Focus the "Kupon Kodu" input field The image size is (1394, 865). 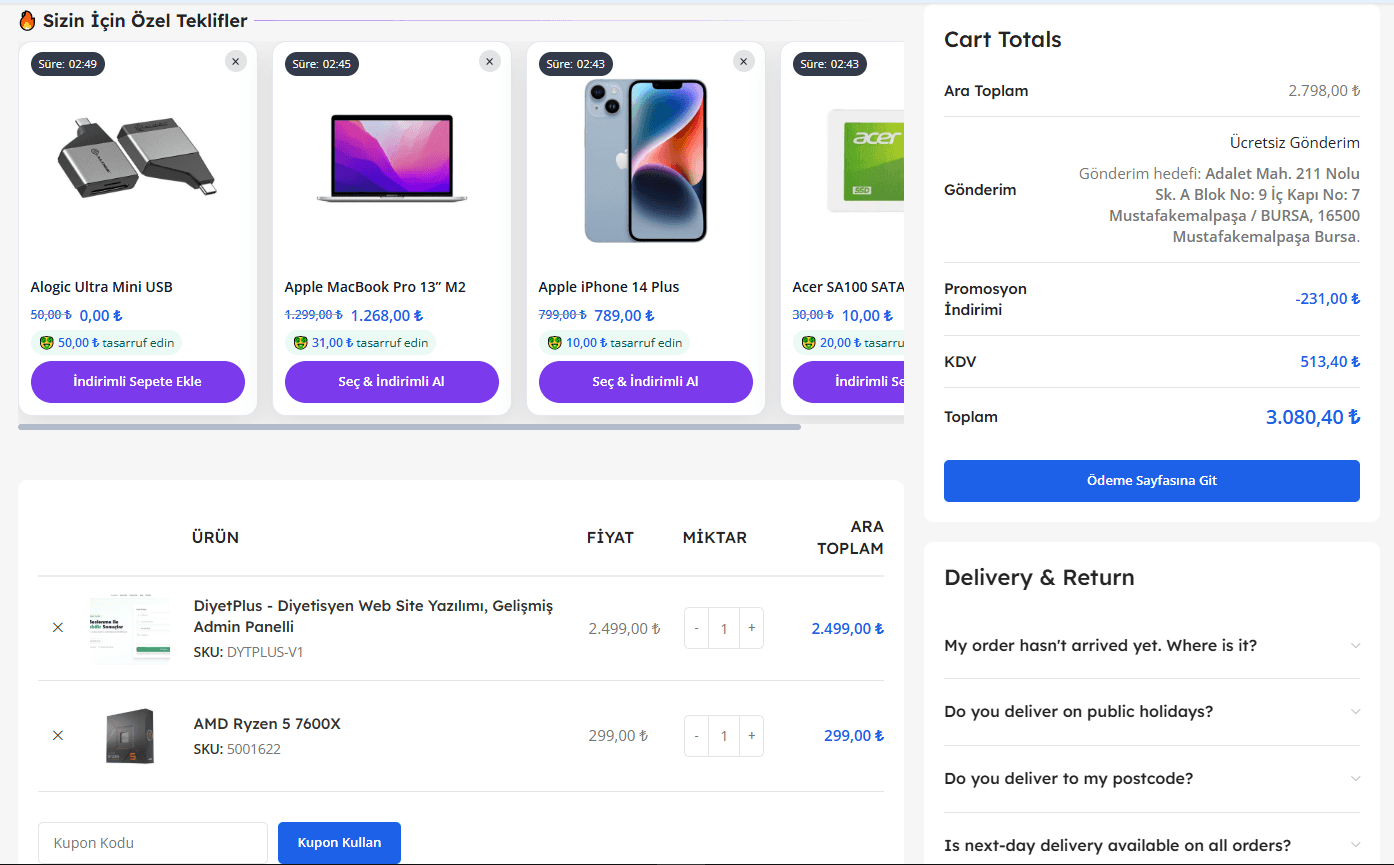pos(153,843)
